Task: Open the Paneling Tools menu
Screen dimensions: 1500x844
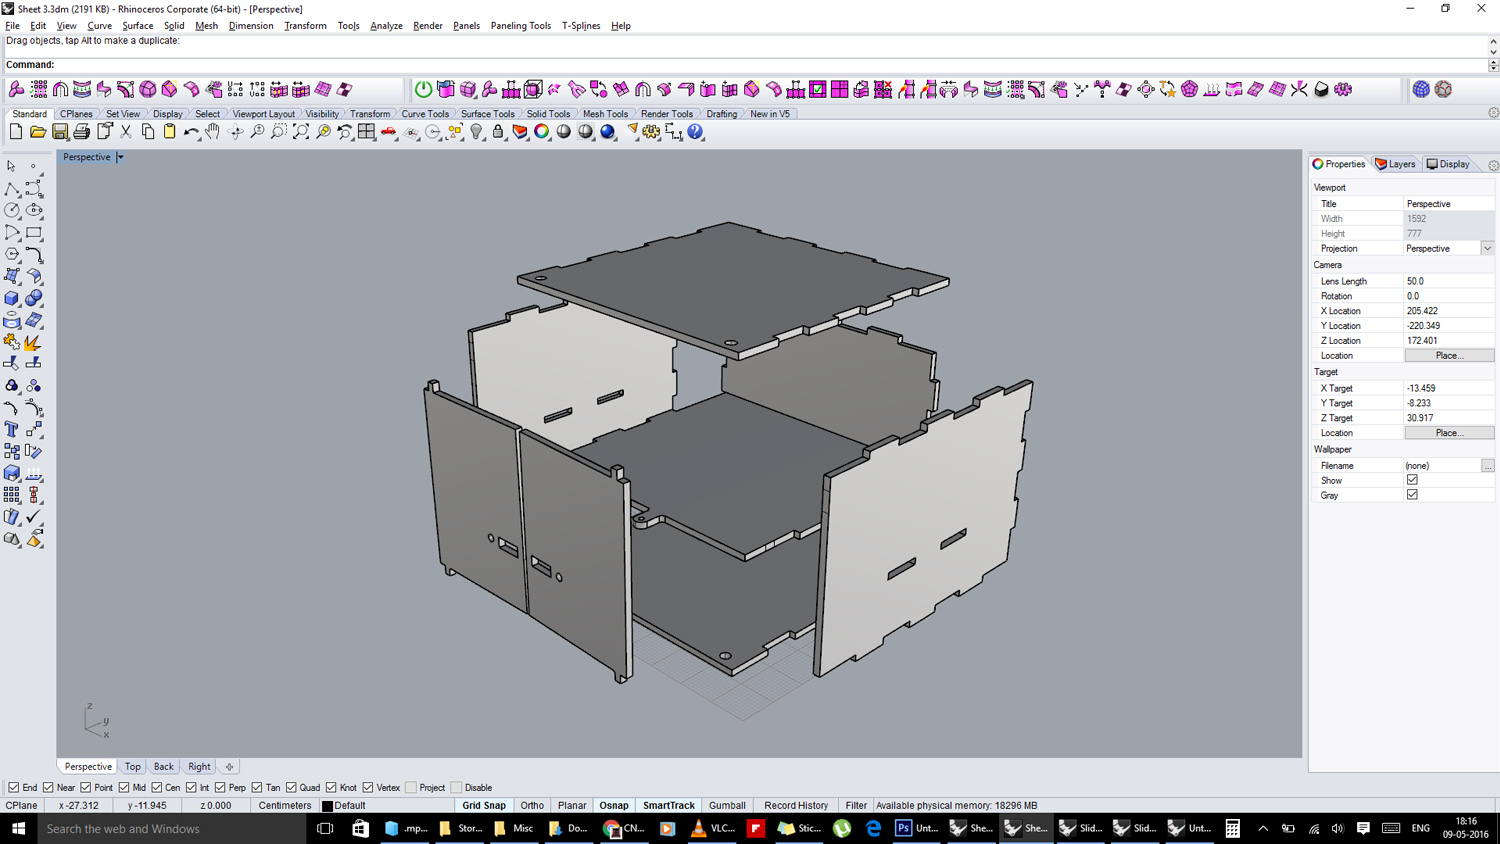Action: (x=520, y=26)
